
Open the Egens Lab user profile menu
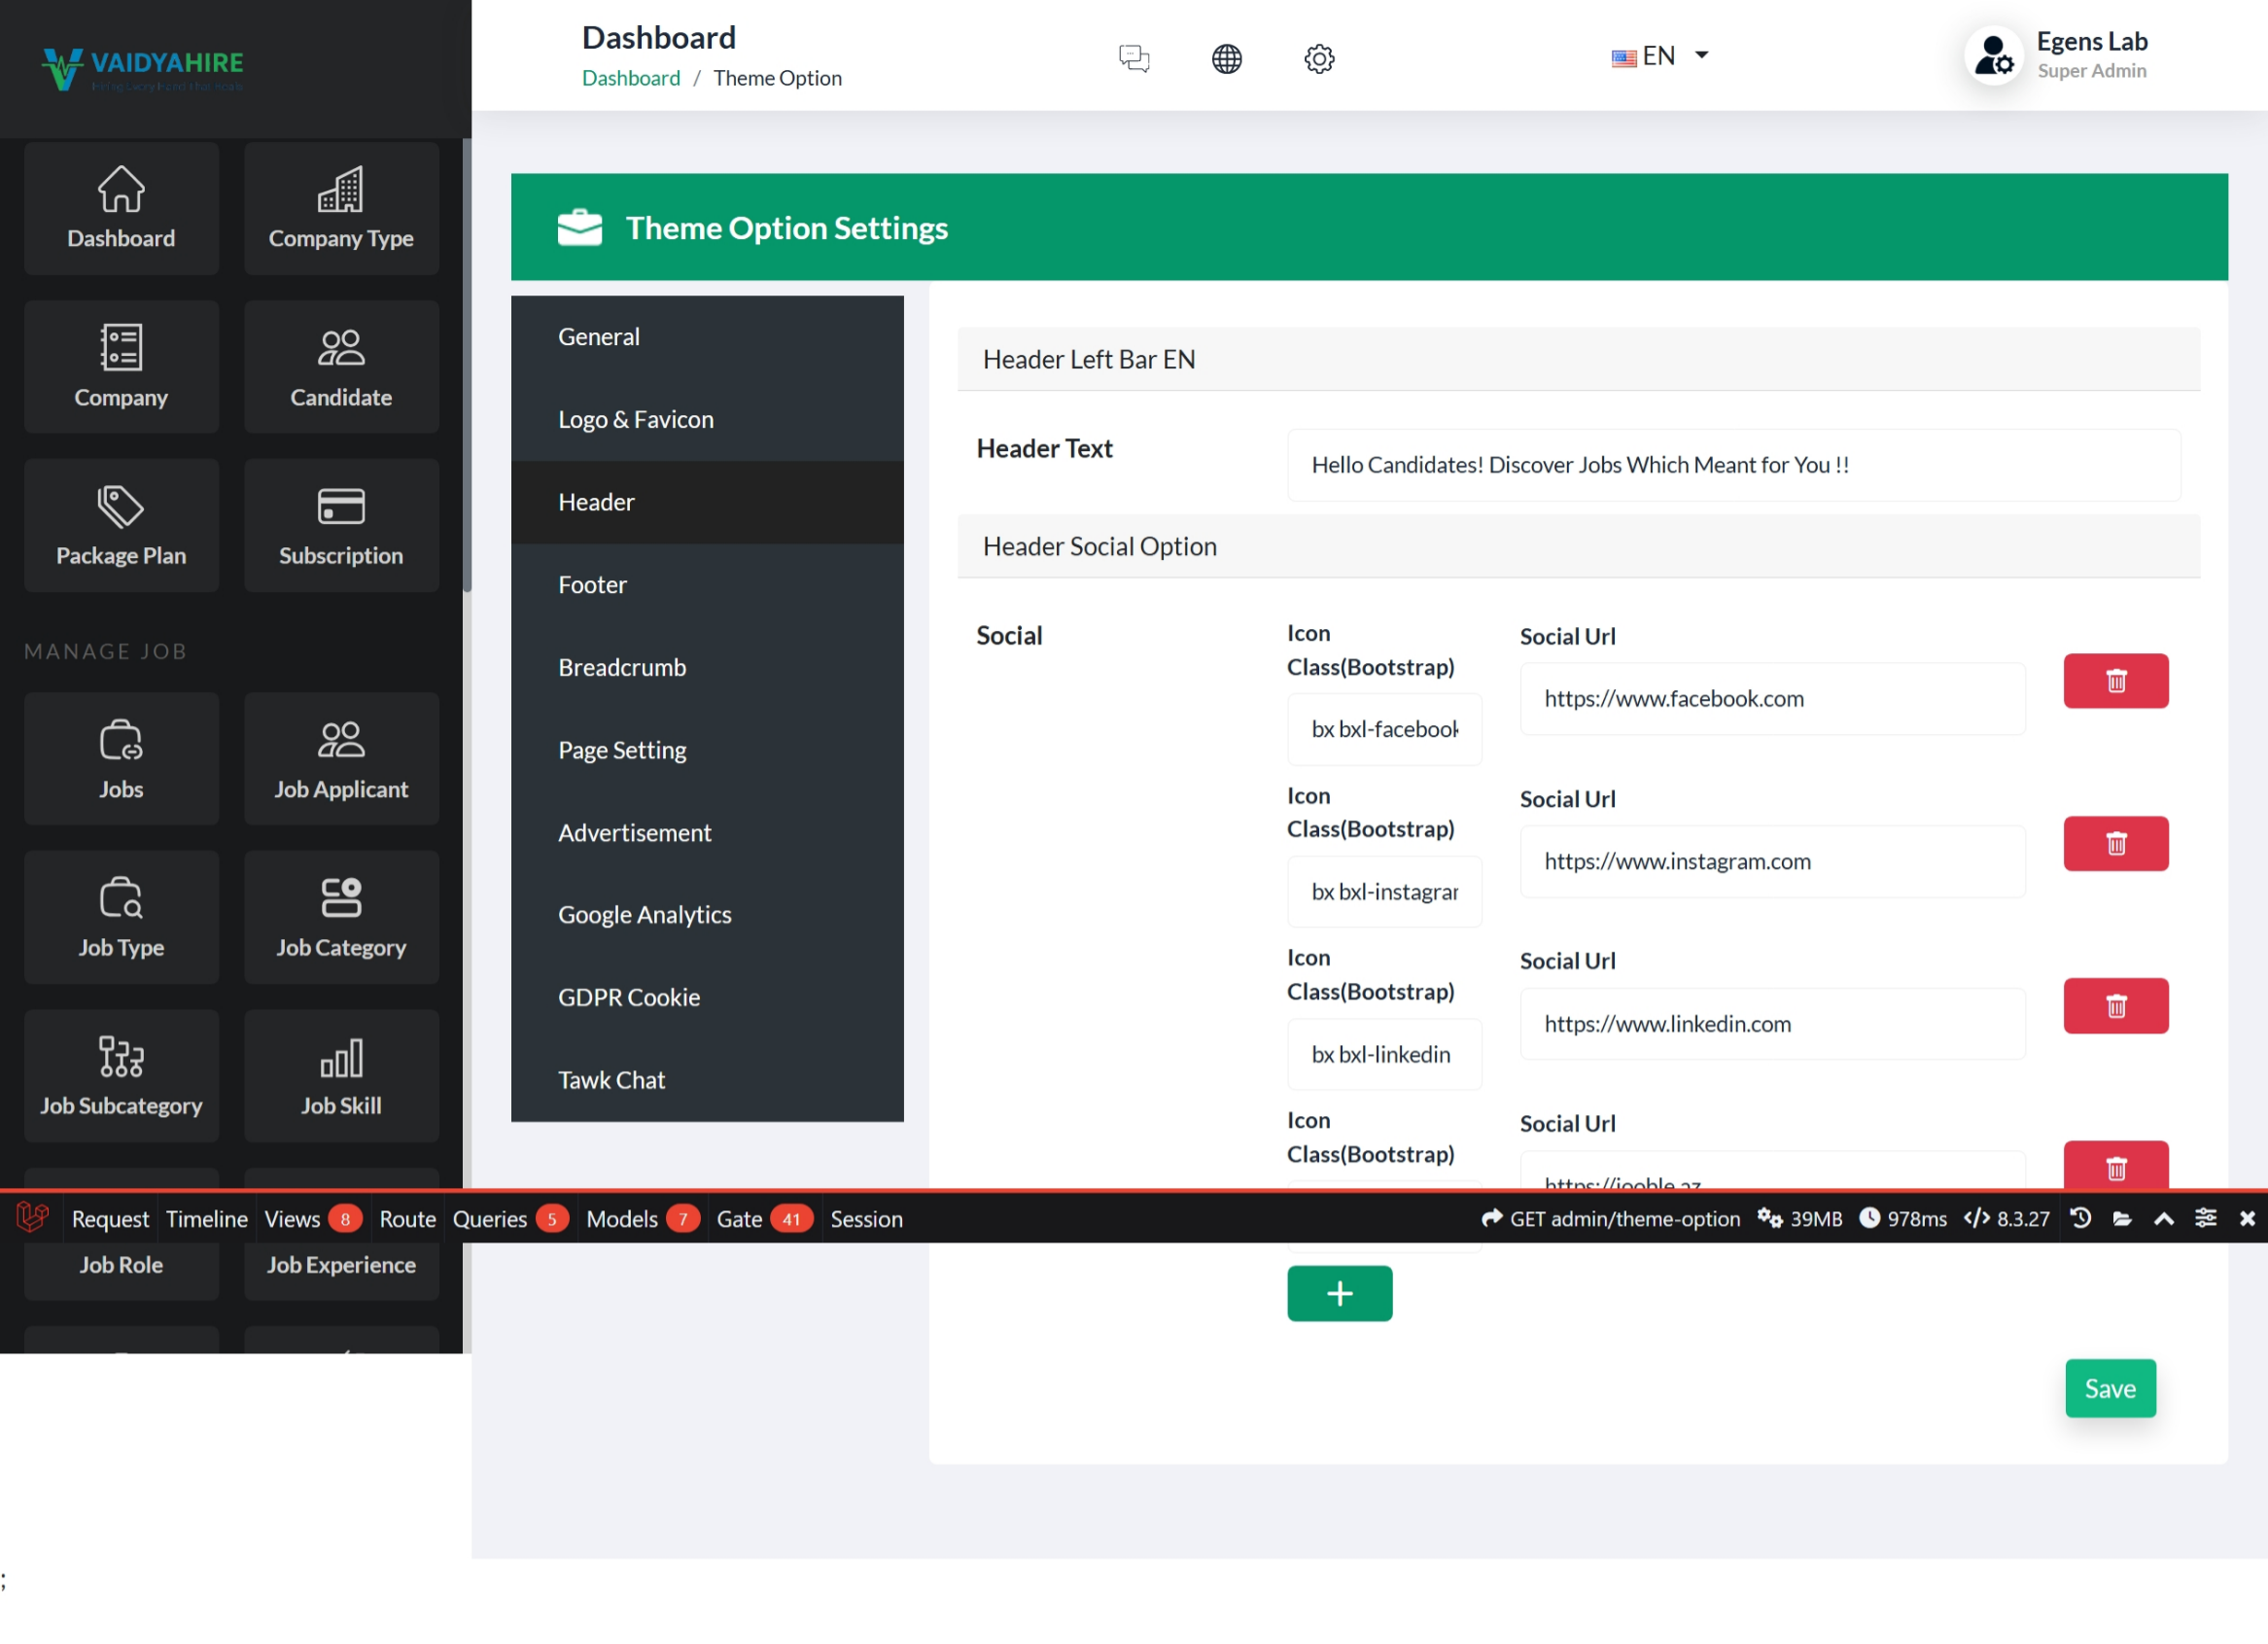point(2060,55)
